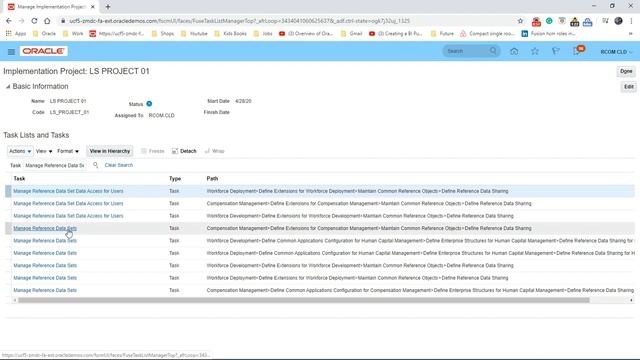
Task: Open the Chrome three-dot menu
Action: [631, 21]
